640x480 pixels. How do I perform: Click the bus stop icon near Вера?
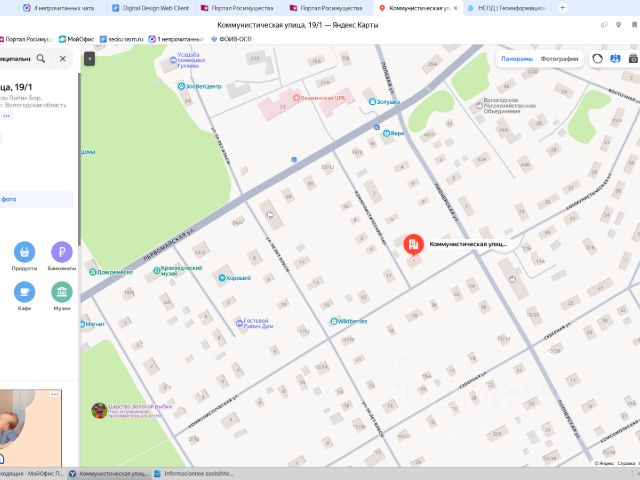(377, 127)
